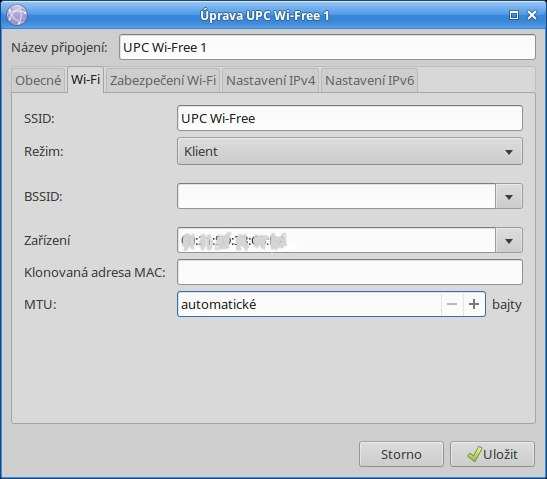This screenshot has width=547, height=479.
Task: Click the MTU label
Action: pyautogui.click(x=40, y=305)
